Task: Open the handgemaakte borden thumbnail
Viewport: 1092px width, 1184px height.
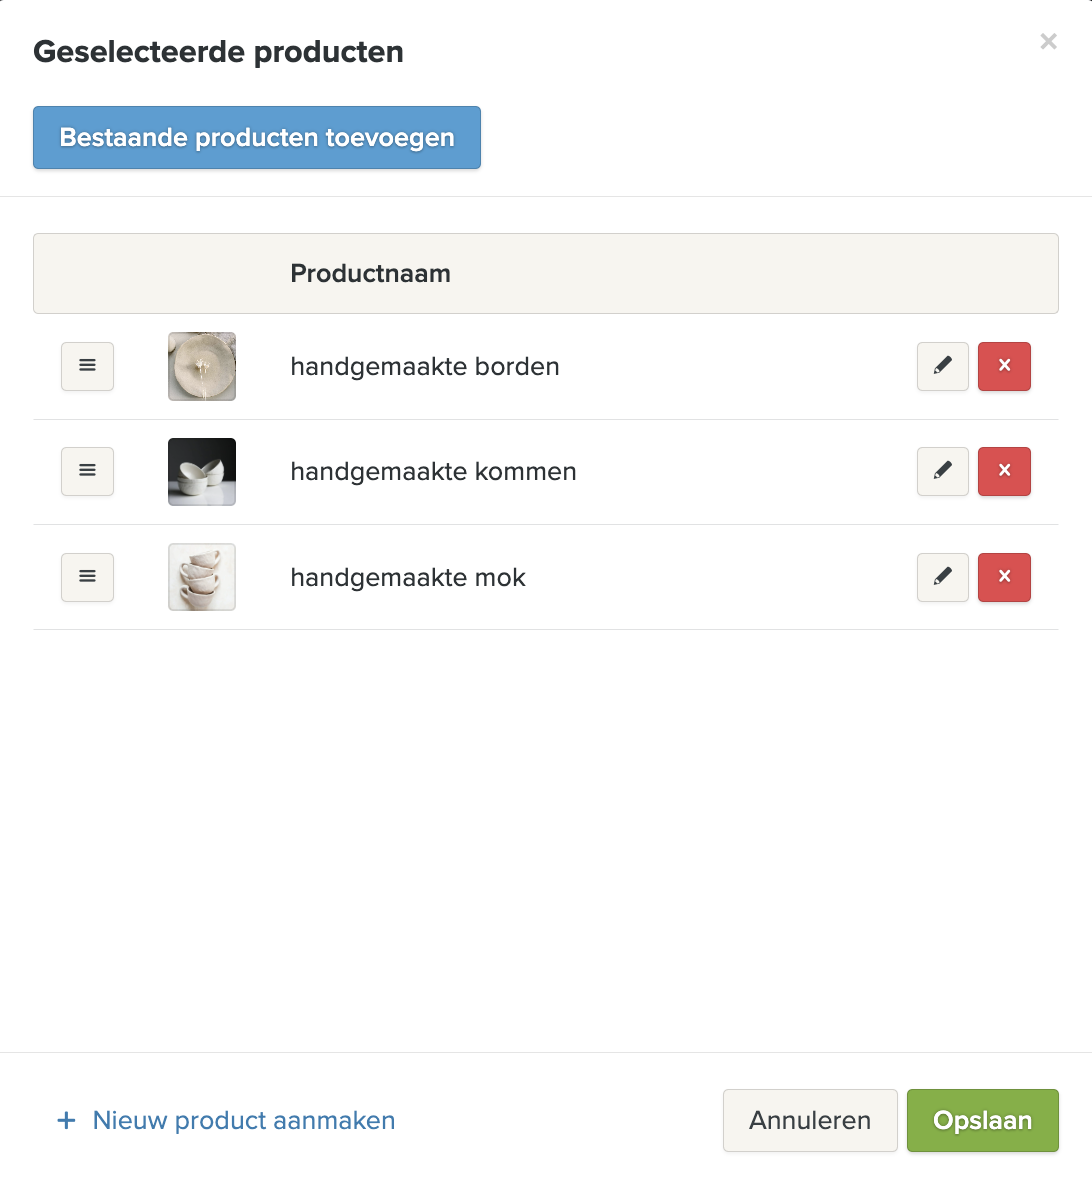Action: (x=202, y=366)
